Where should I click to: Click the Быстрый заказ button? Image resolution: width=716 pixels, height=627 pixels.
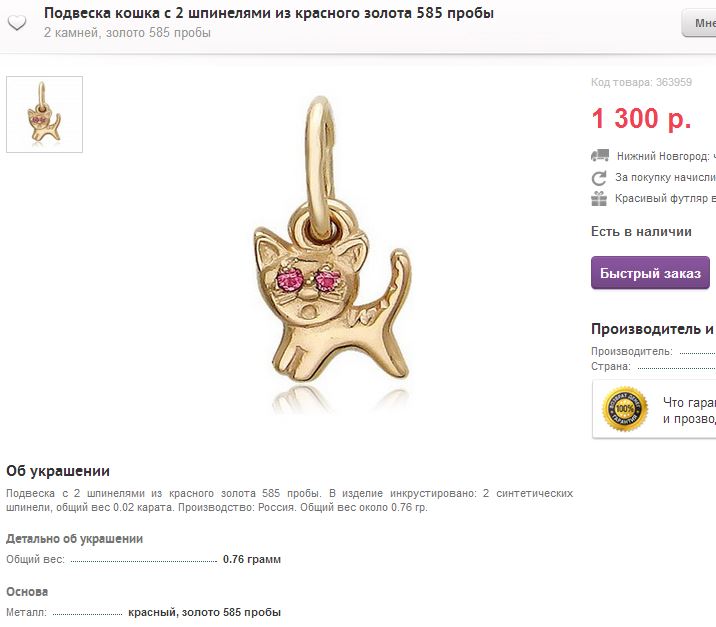[x=650, y=273]
